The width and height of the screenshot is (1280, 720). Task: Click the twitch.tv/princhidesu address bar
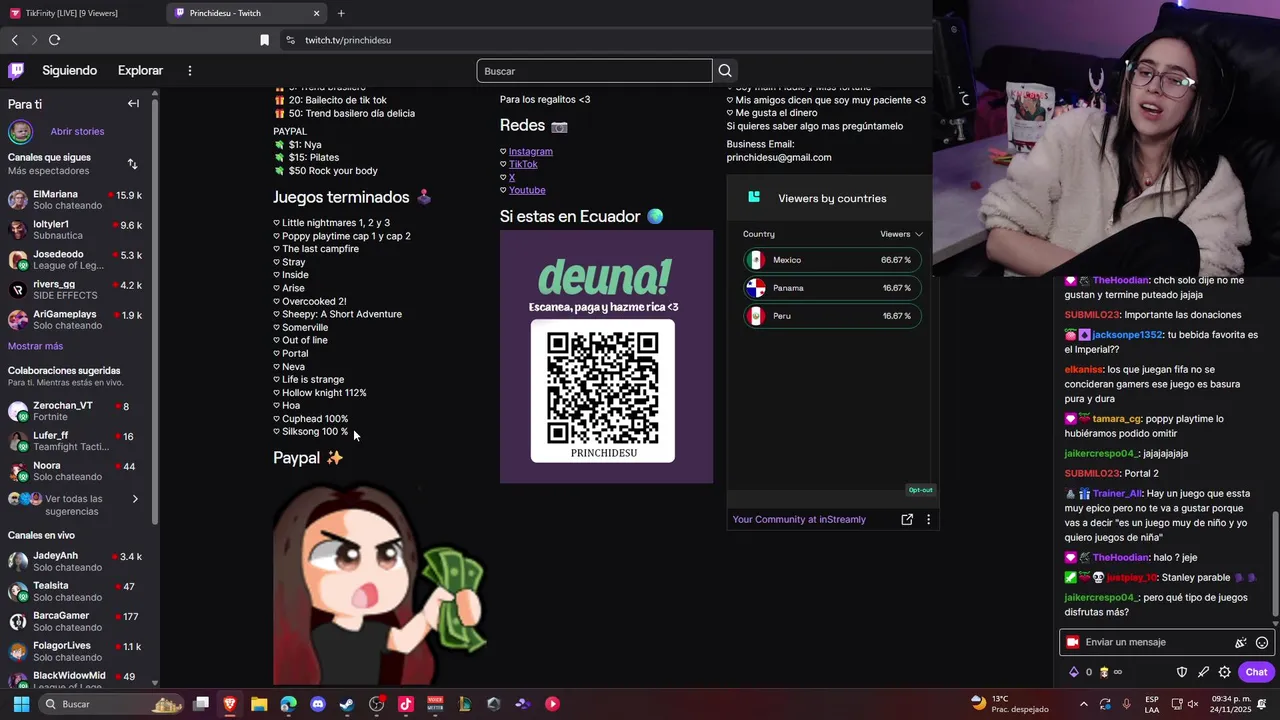pos(348,40)
